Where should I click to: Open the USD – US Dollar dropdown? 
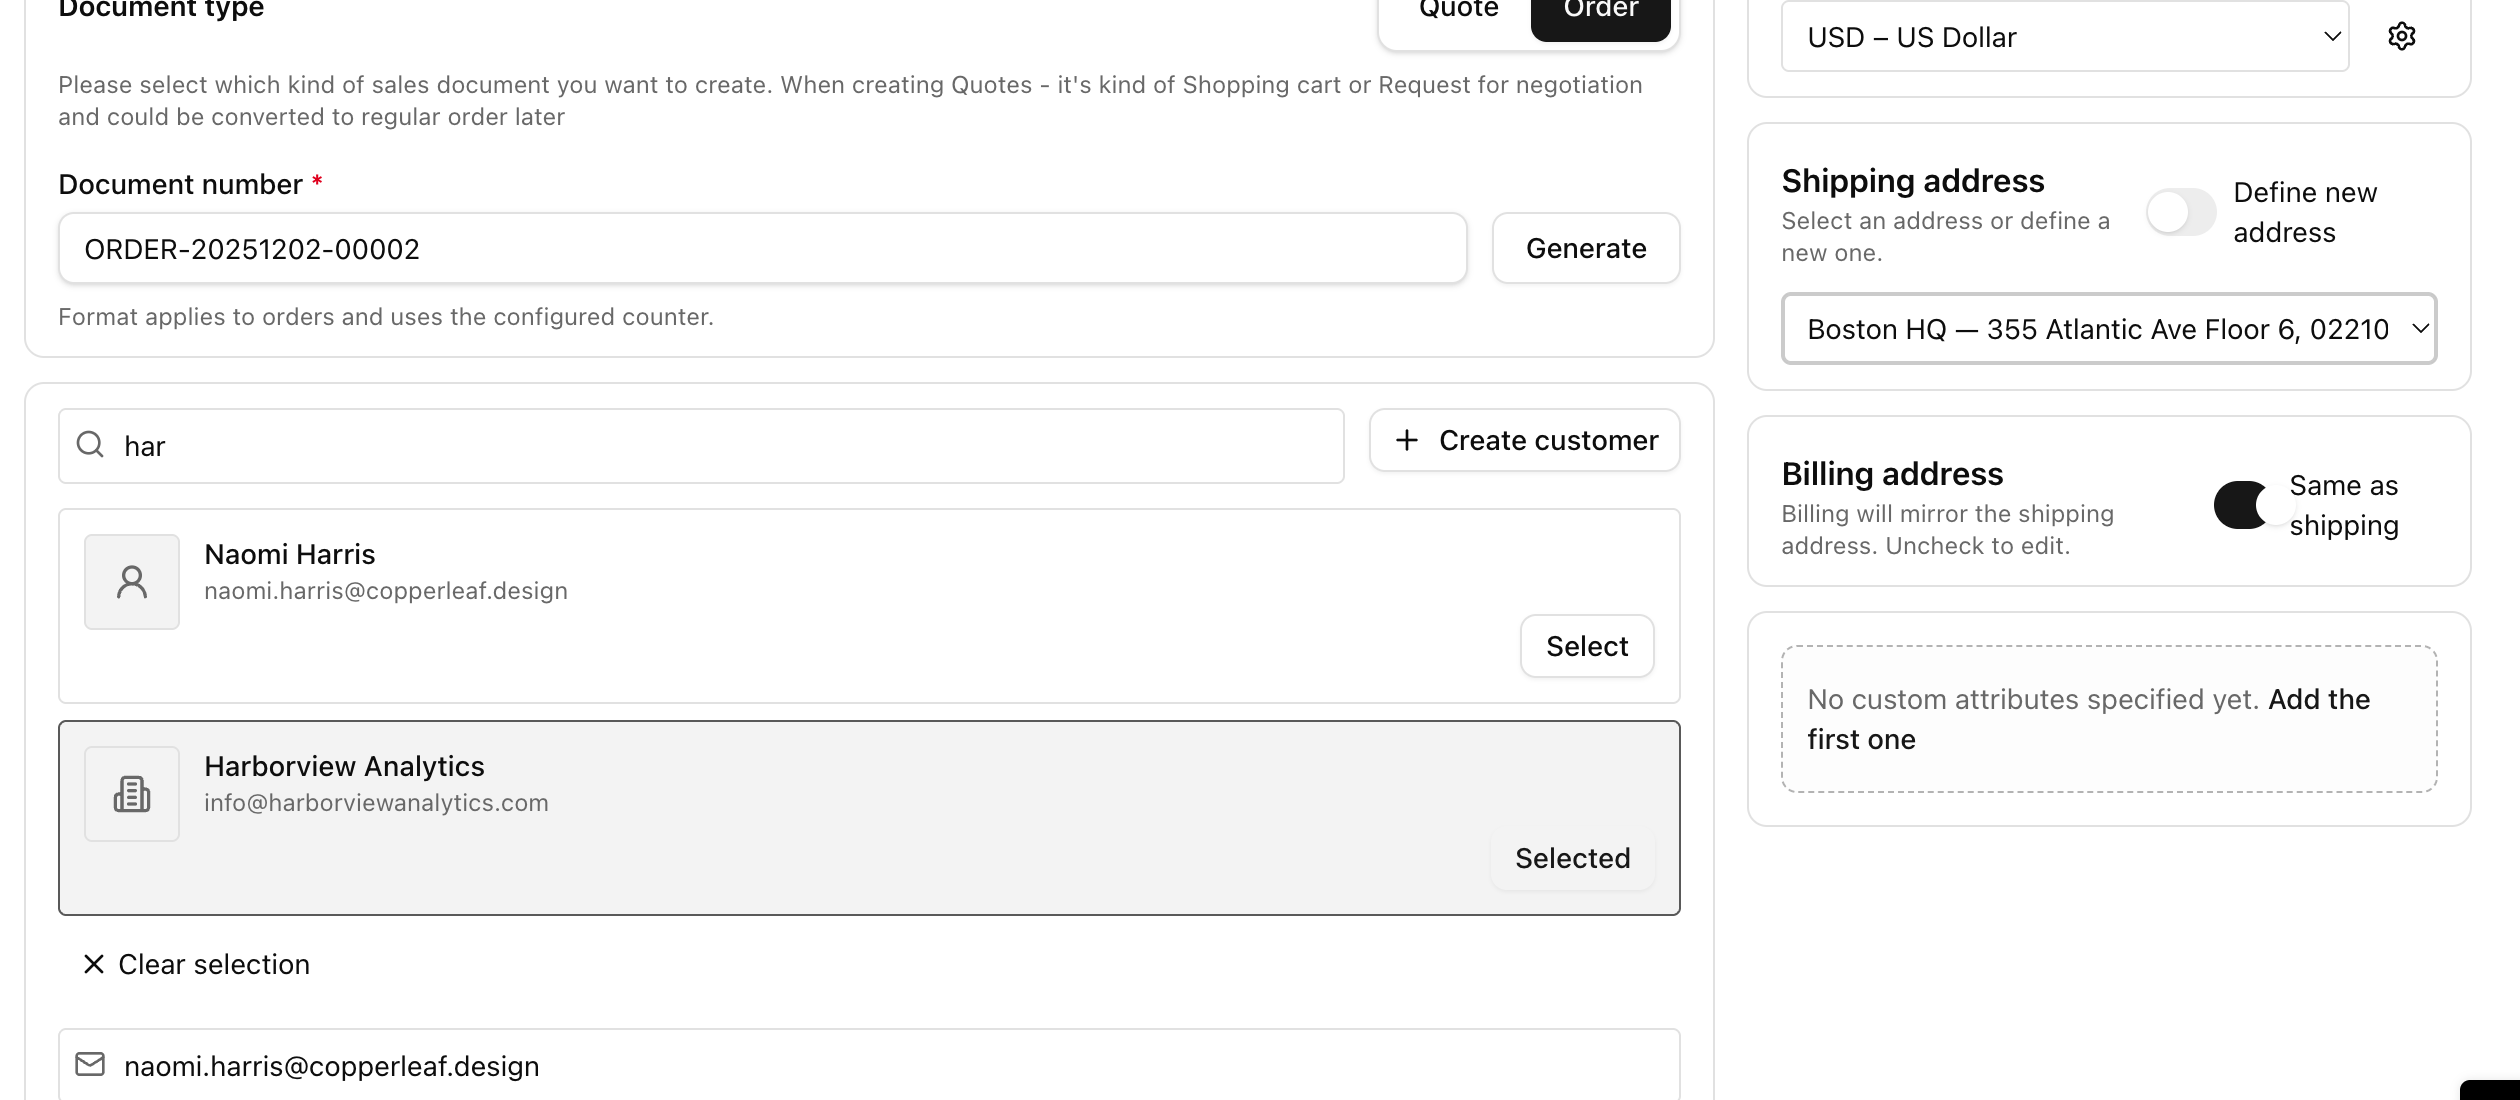click(x=2063, y=36)
